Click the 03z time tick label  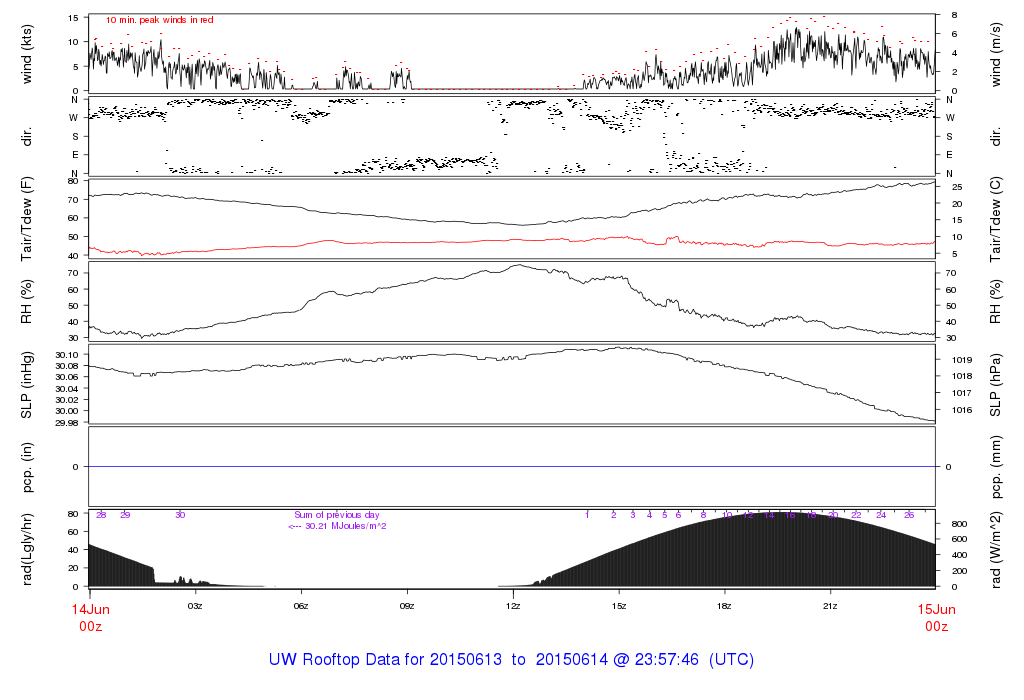click(195, 606)
